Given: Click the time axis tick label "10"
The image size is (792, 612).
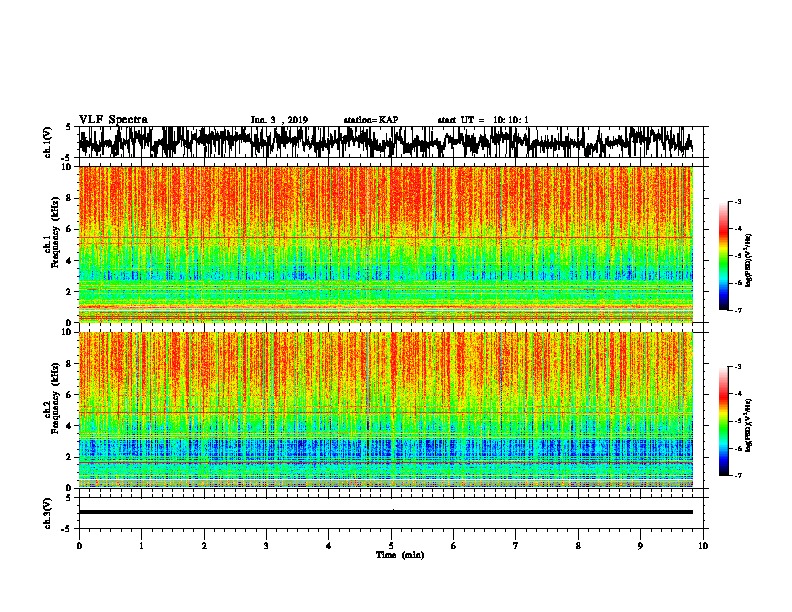Looking at the screenshot, I should click(x=703, y=546).
